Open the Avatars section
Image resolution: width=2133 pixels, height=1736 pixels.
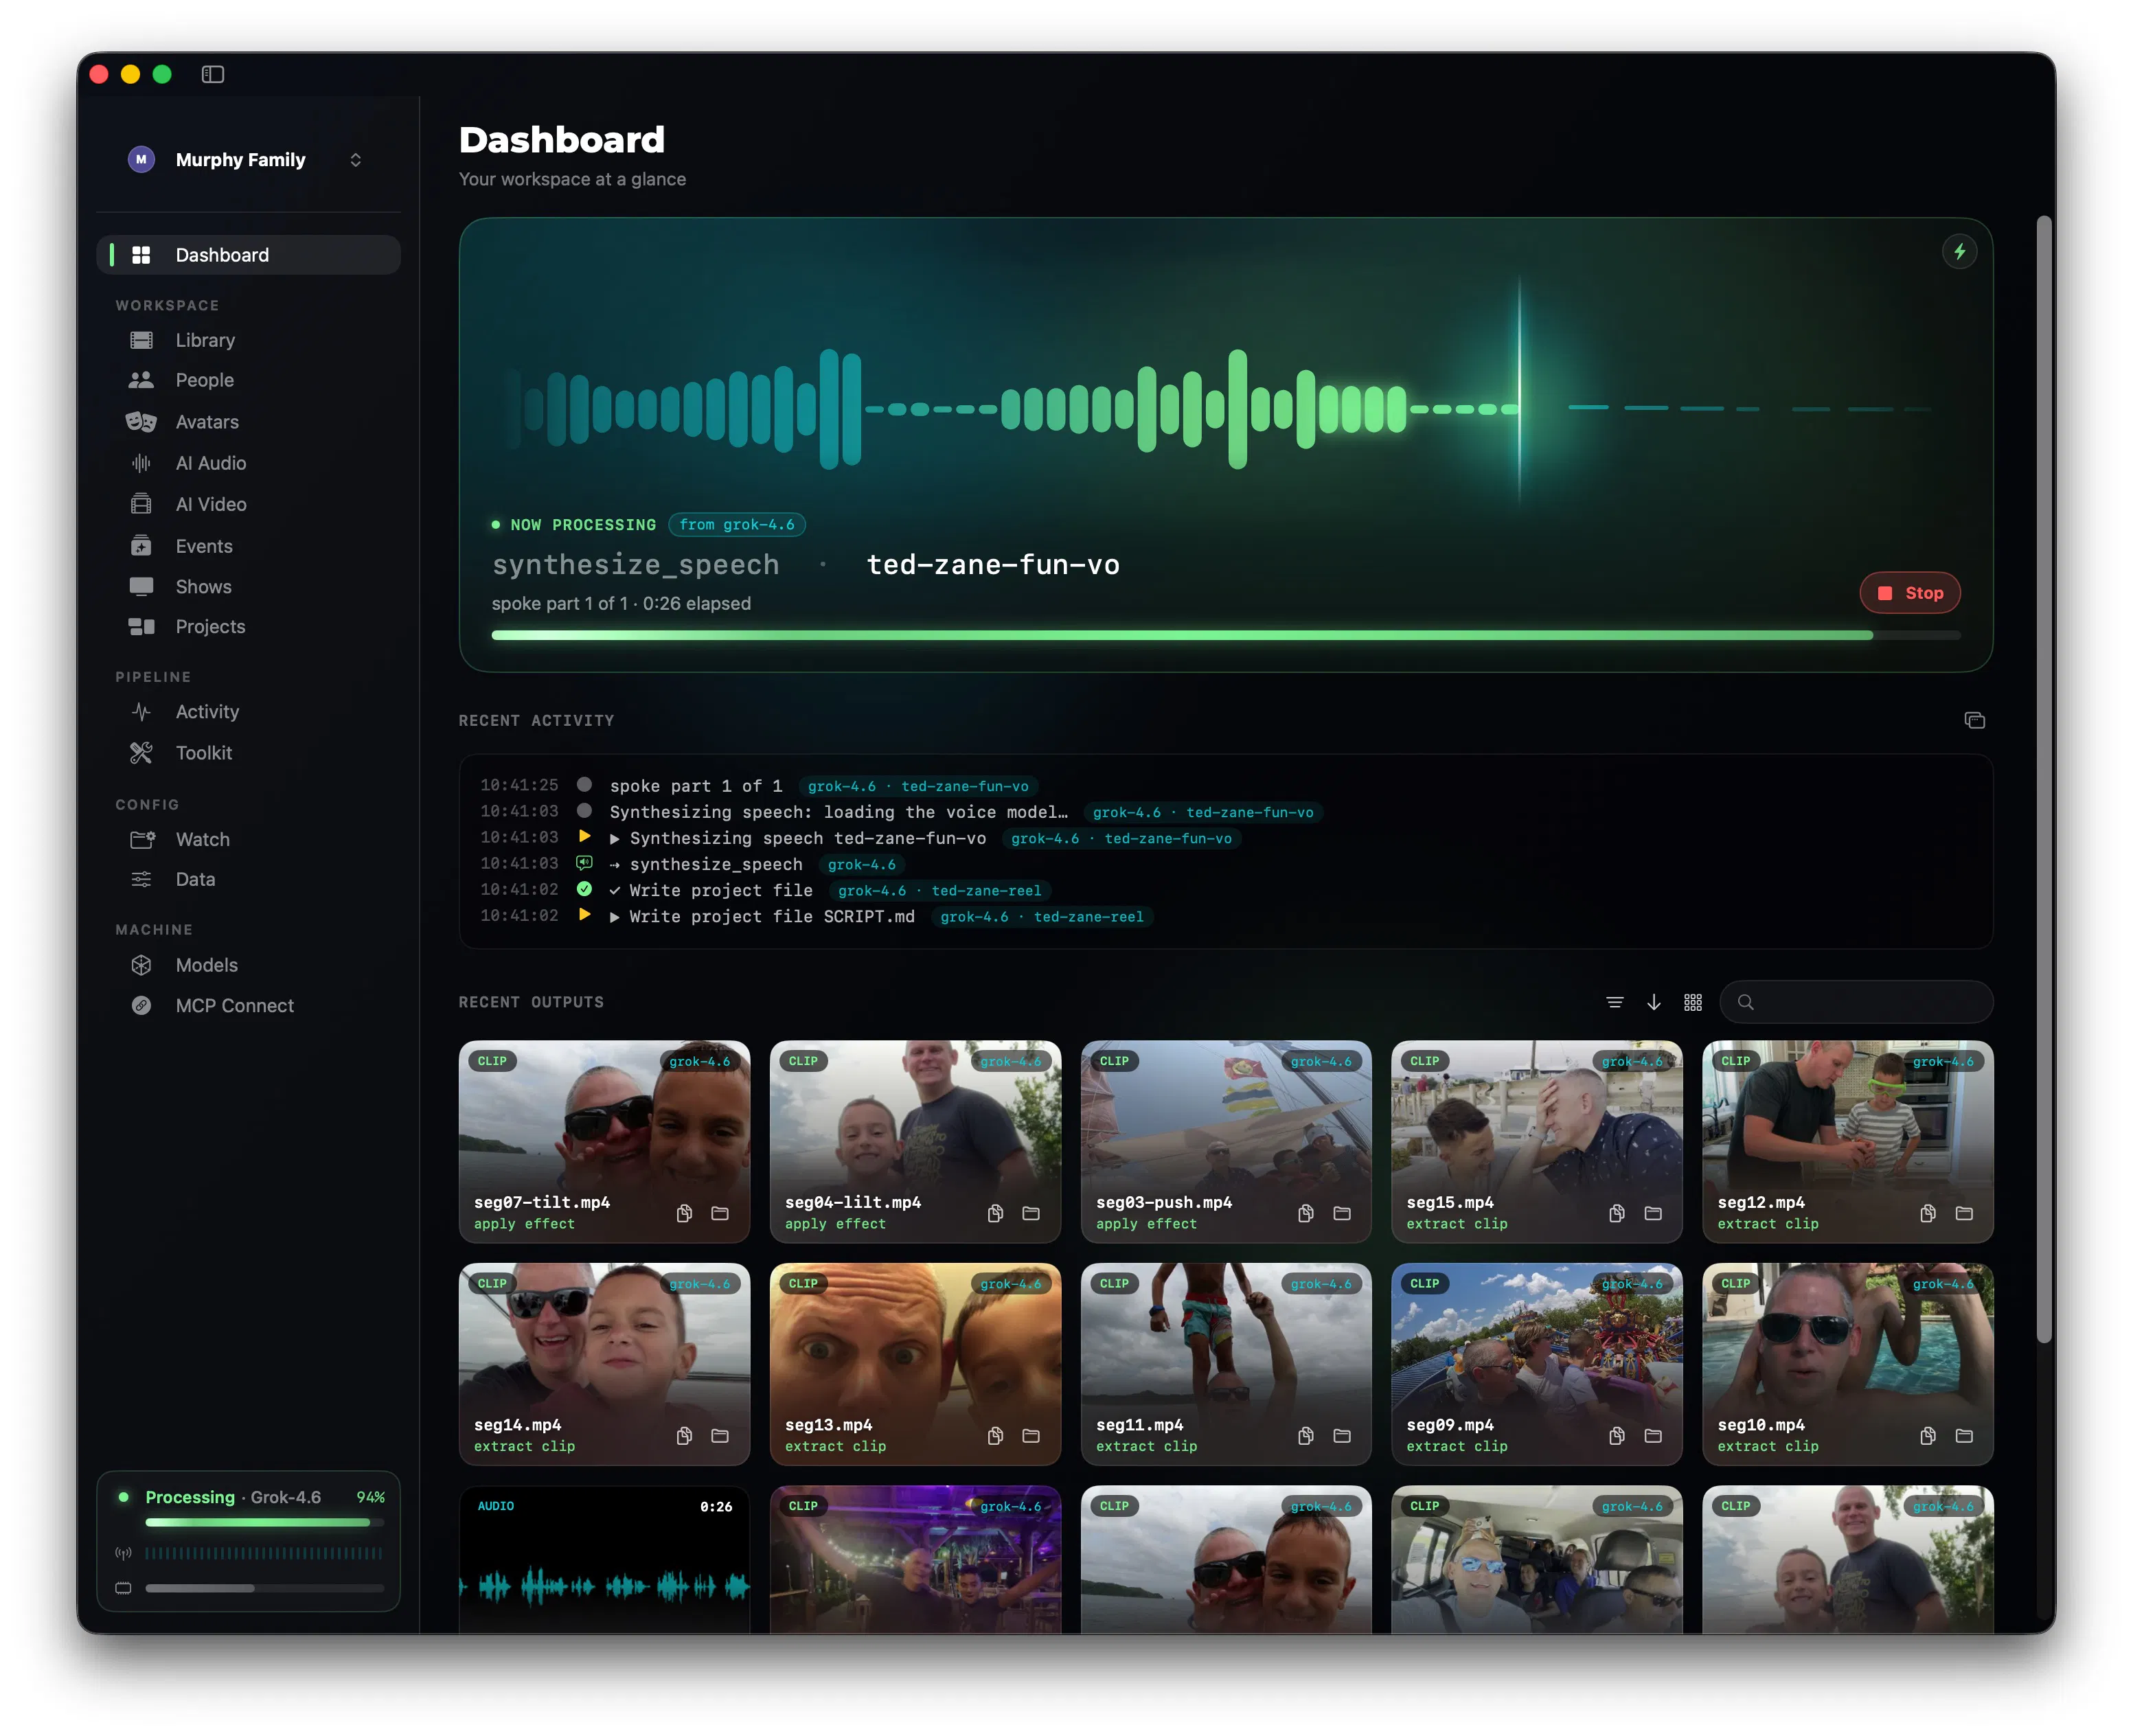coord(248,422)
